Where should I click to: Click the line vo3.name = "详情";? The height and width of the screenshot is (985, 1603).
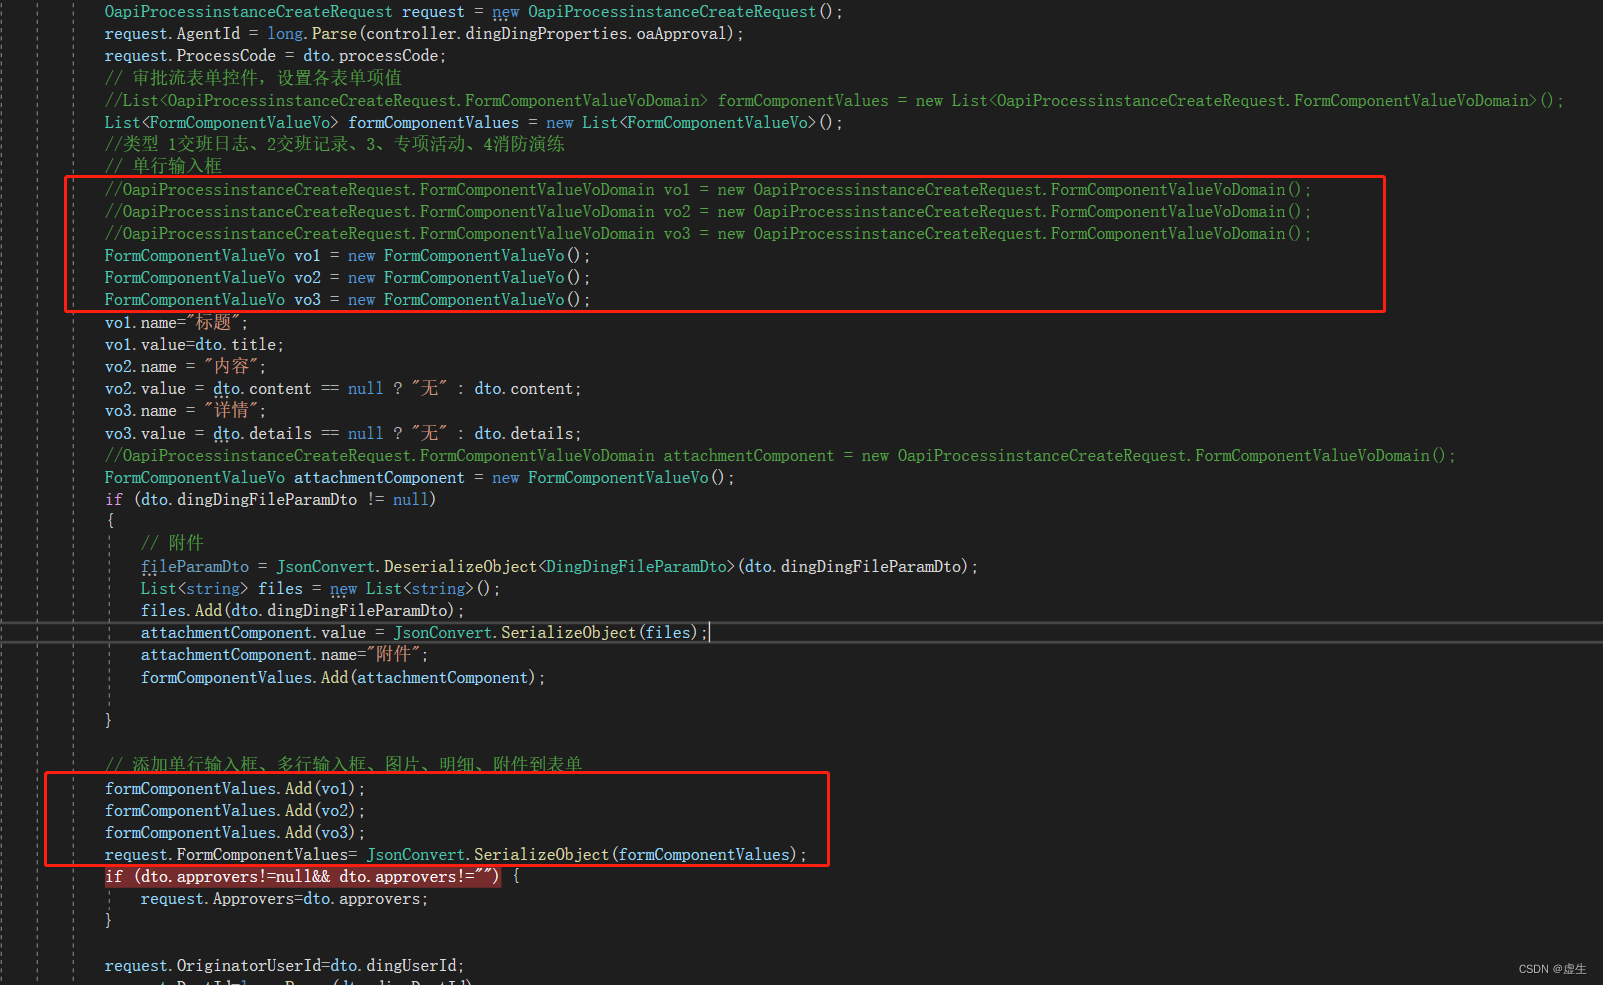[x=185, y=411]
